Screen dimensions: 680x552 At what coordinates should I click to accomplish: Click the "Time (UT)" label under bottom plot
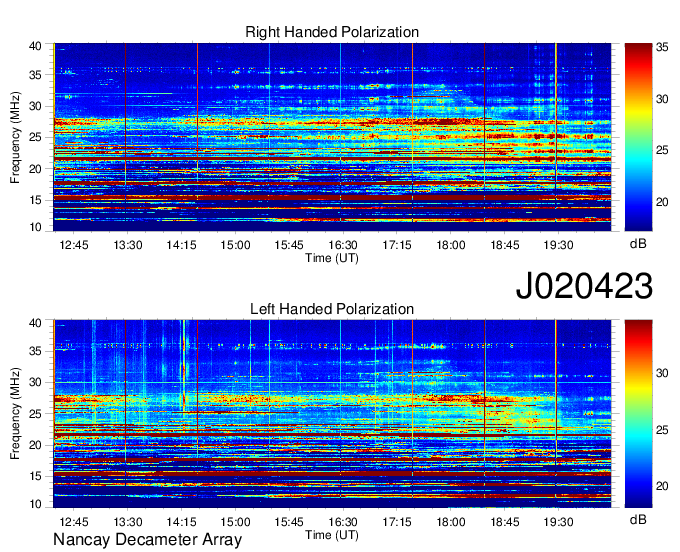pyautogui.click(x=332, y=535)
